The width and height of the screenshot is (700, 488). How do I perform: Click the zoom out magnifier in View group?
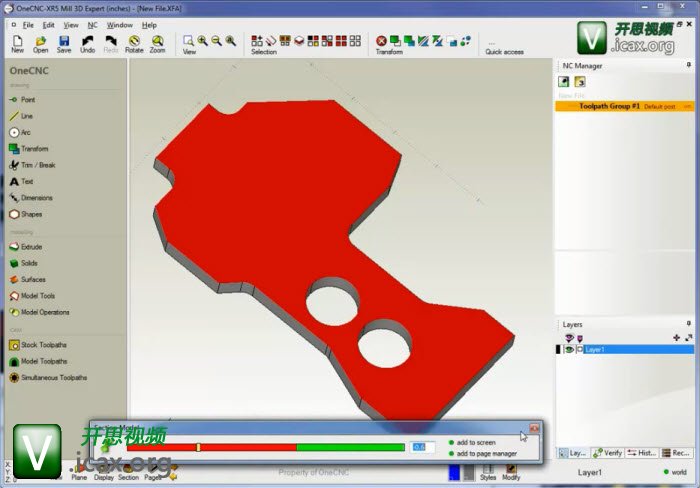point(217,41)
